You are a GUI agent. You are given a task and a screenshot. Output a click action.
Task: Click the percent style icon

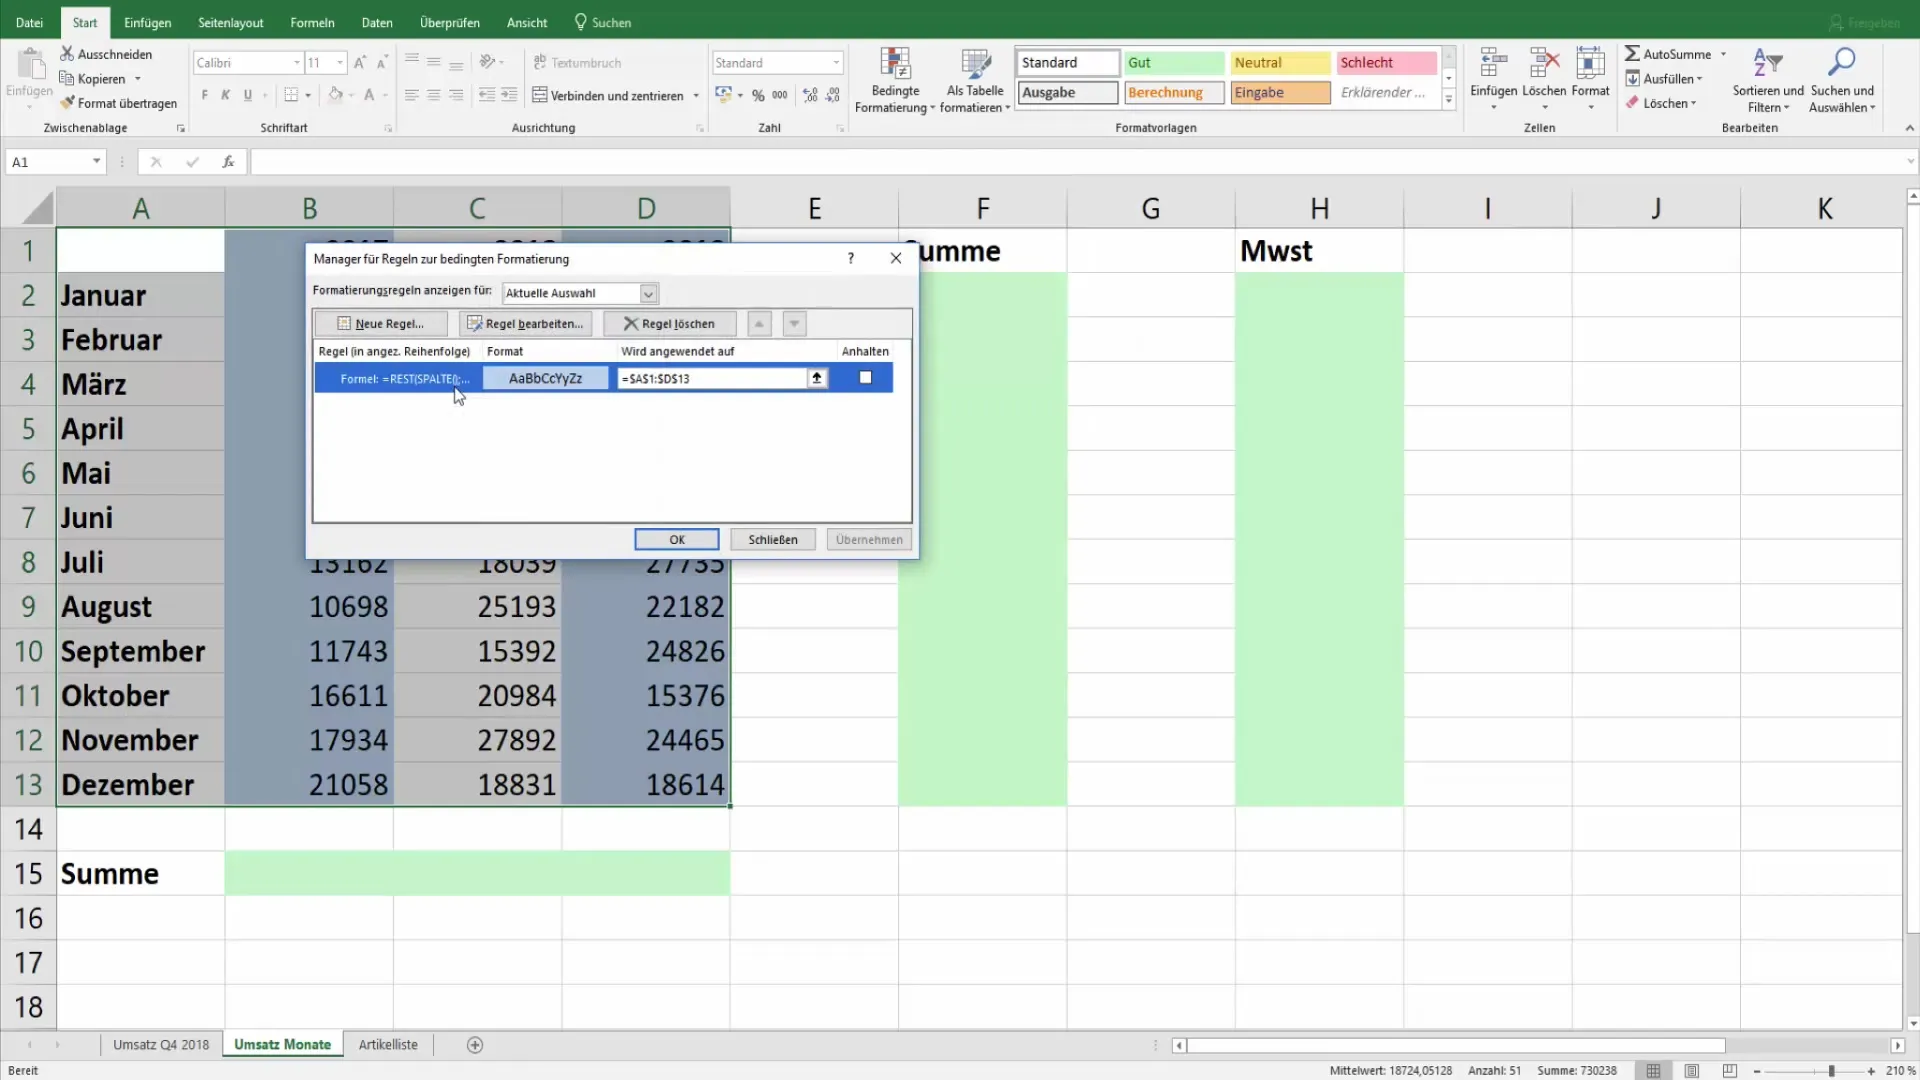[758, 95]
